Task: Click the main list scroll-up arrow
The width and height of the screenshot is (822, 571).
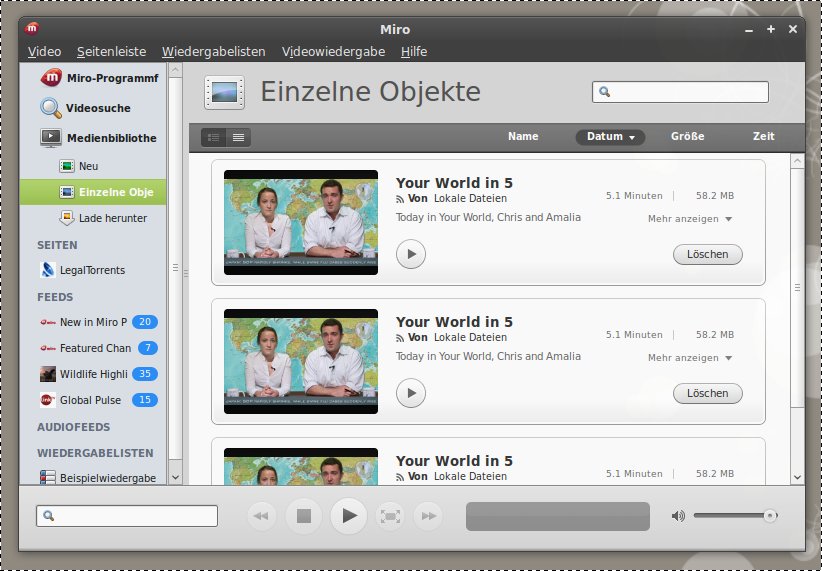Action: (797, 161)
